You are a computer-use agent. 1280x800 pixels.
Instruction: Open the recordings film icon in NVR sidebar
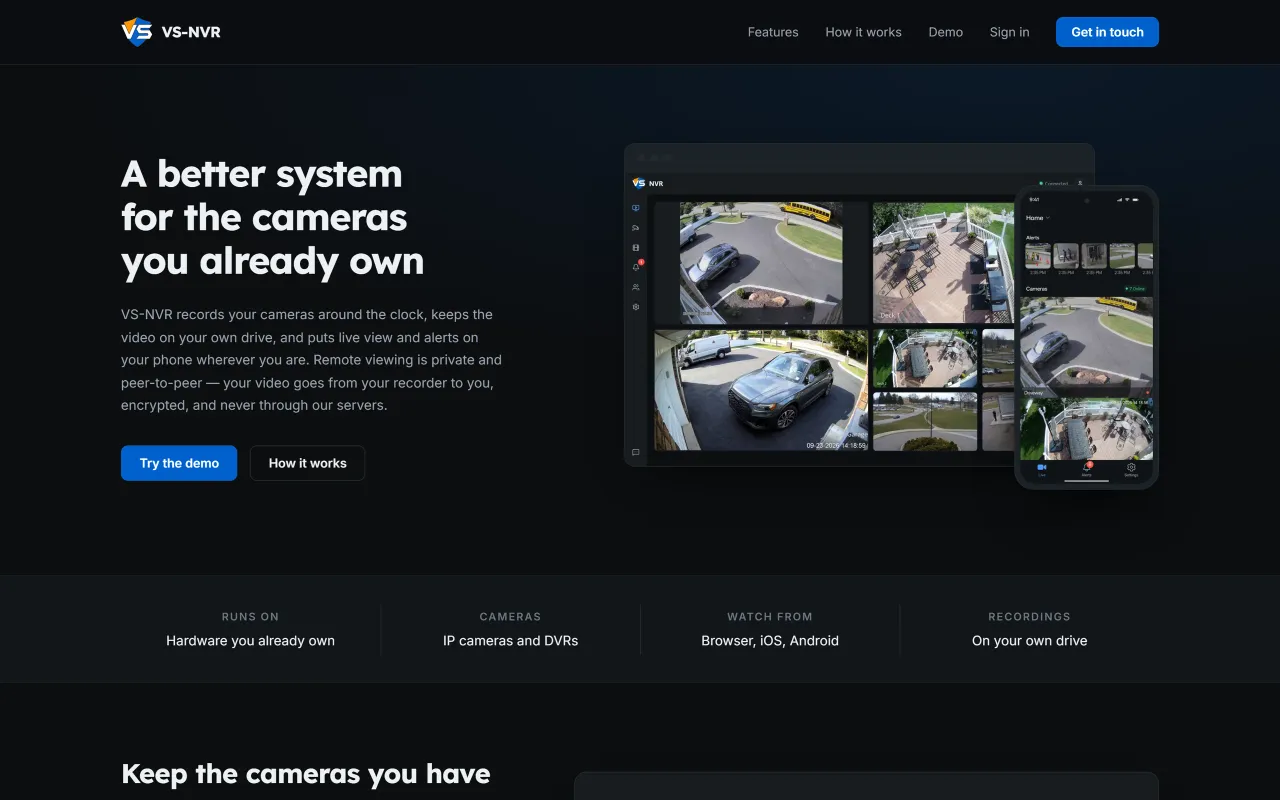coord(636,247)
